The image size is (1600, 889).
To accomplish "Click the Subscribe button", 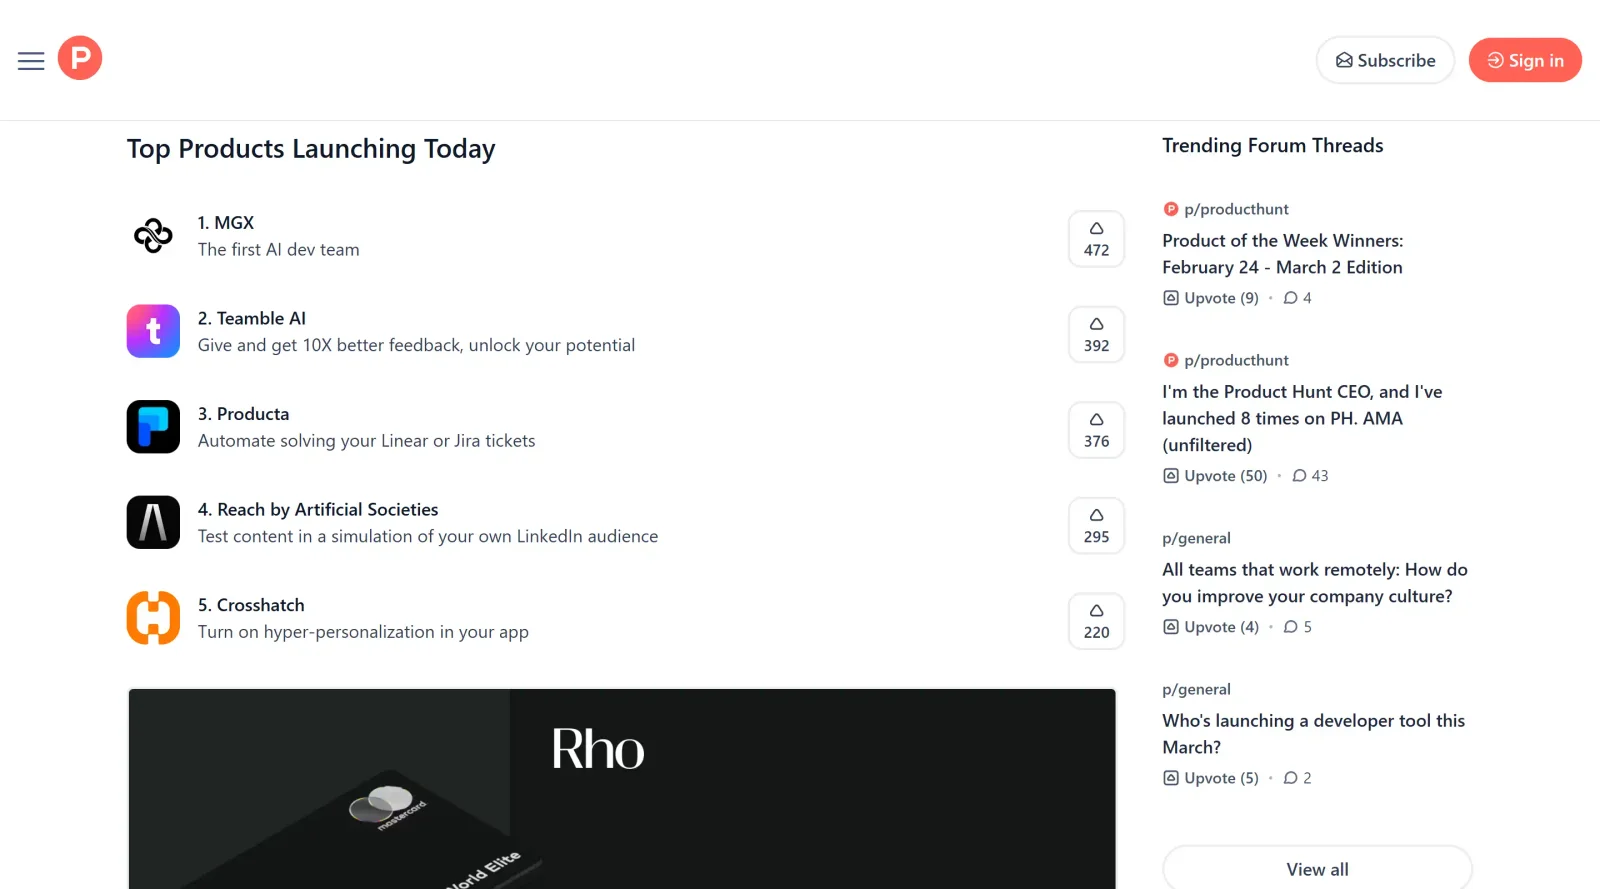I will (x=1385, y=60).
